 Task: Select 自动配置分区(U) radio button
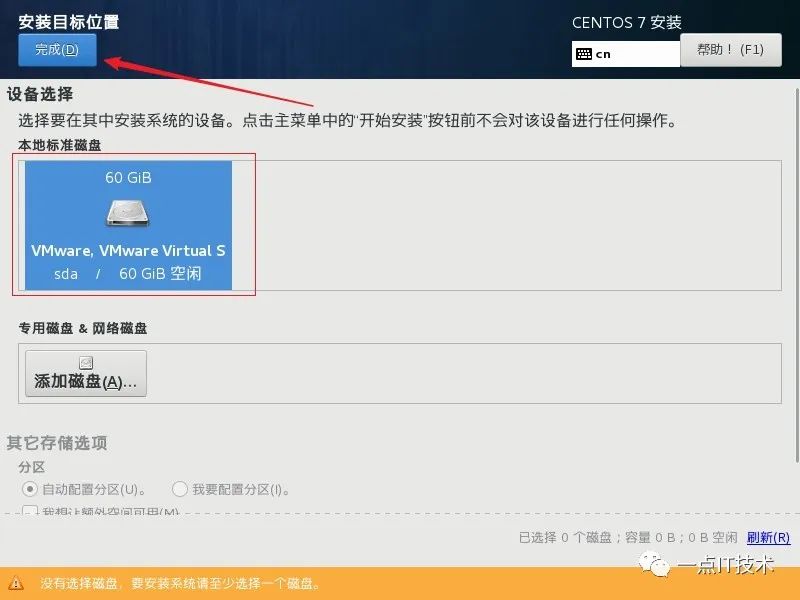coord(30,489)
